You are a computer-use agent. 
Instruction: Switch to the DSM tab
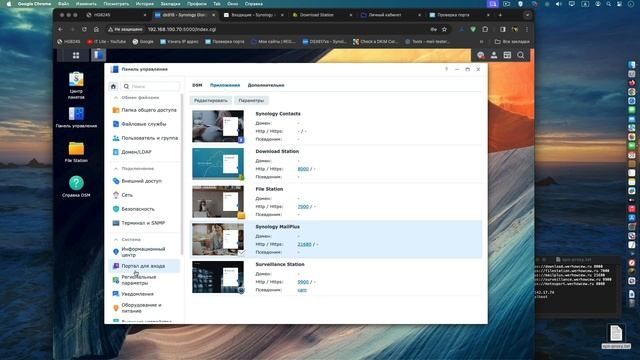coord(197,85)
